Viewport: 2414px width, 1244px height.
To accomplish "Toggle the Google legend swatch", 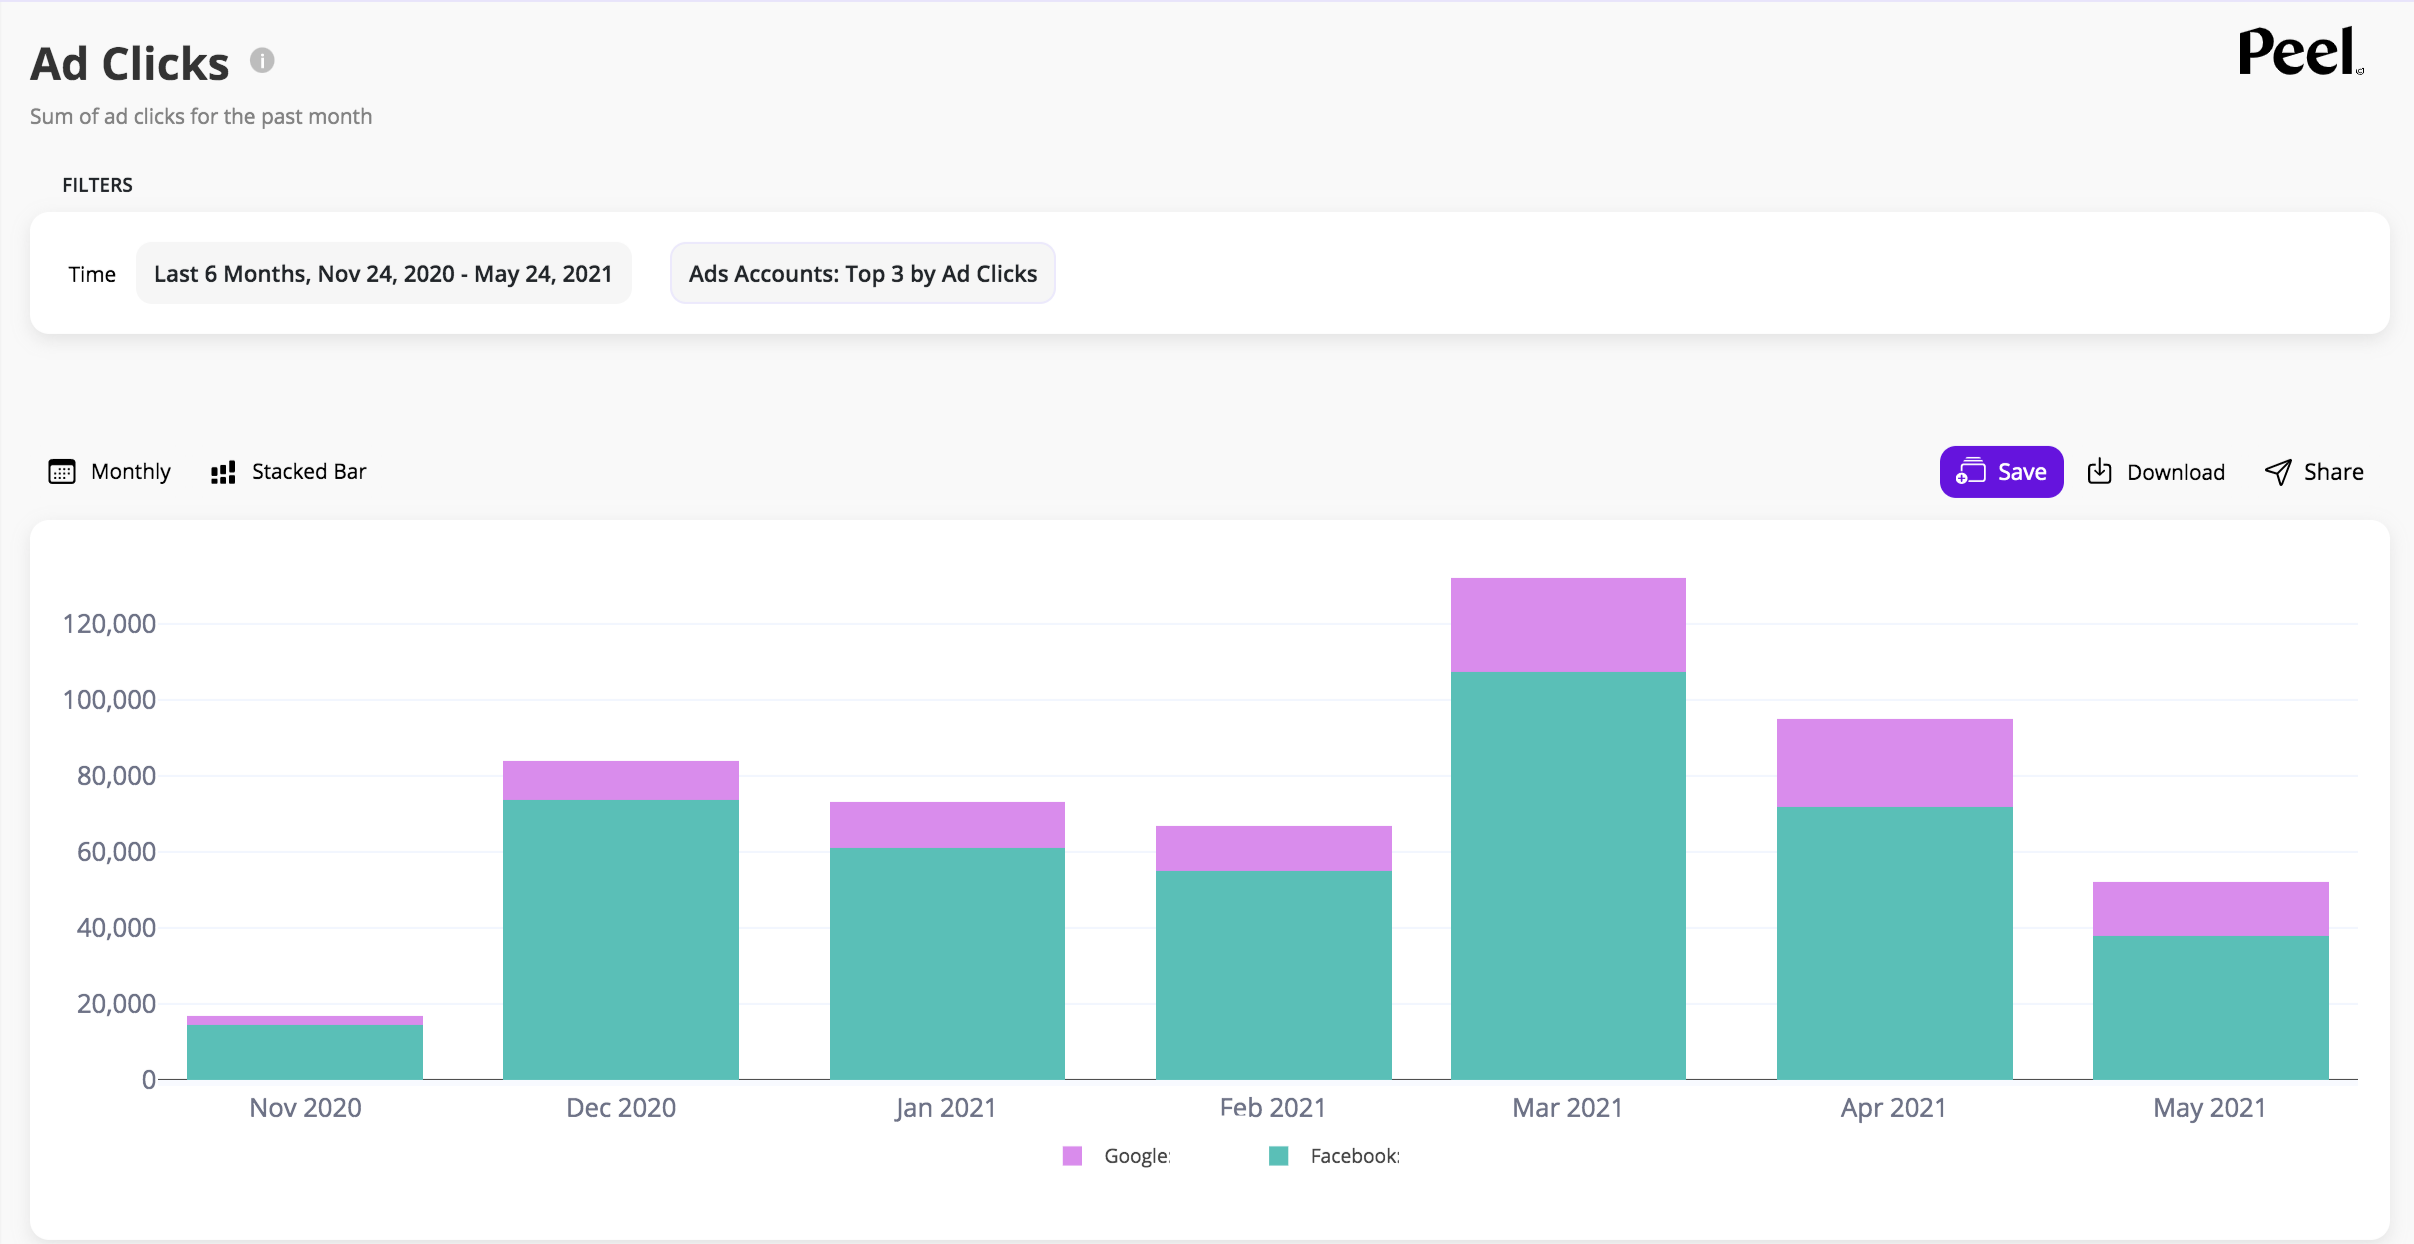I will (x=1072, y=1156).
